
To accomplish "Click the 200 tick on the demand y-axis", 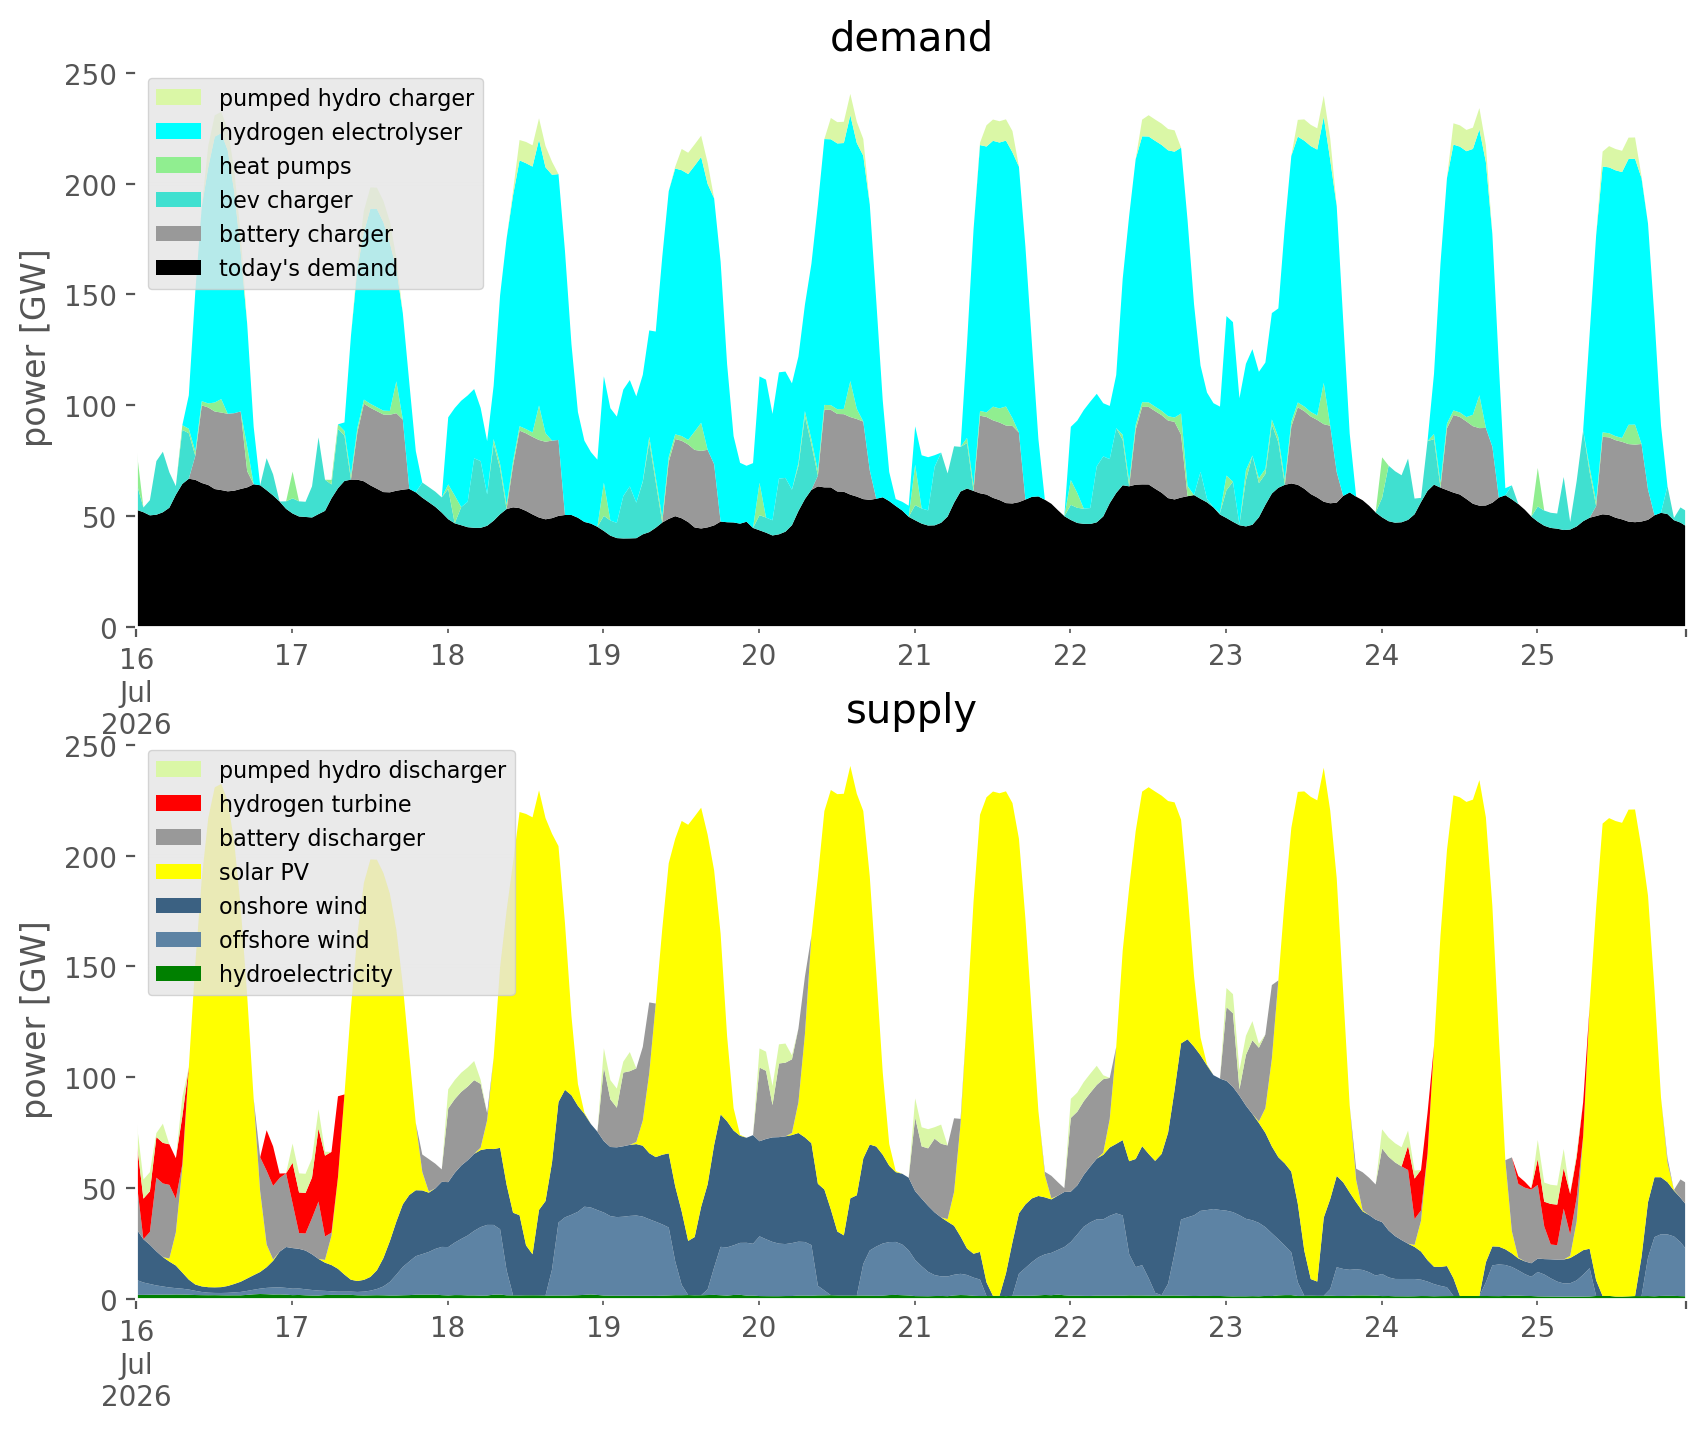I will click(93, 185).
